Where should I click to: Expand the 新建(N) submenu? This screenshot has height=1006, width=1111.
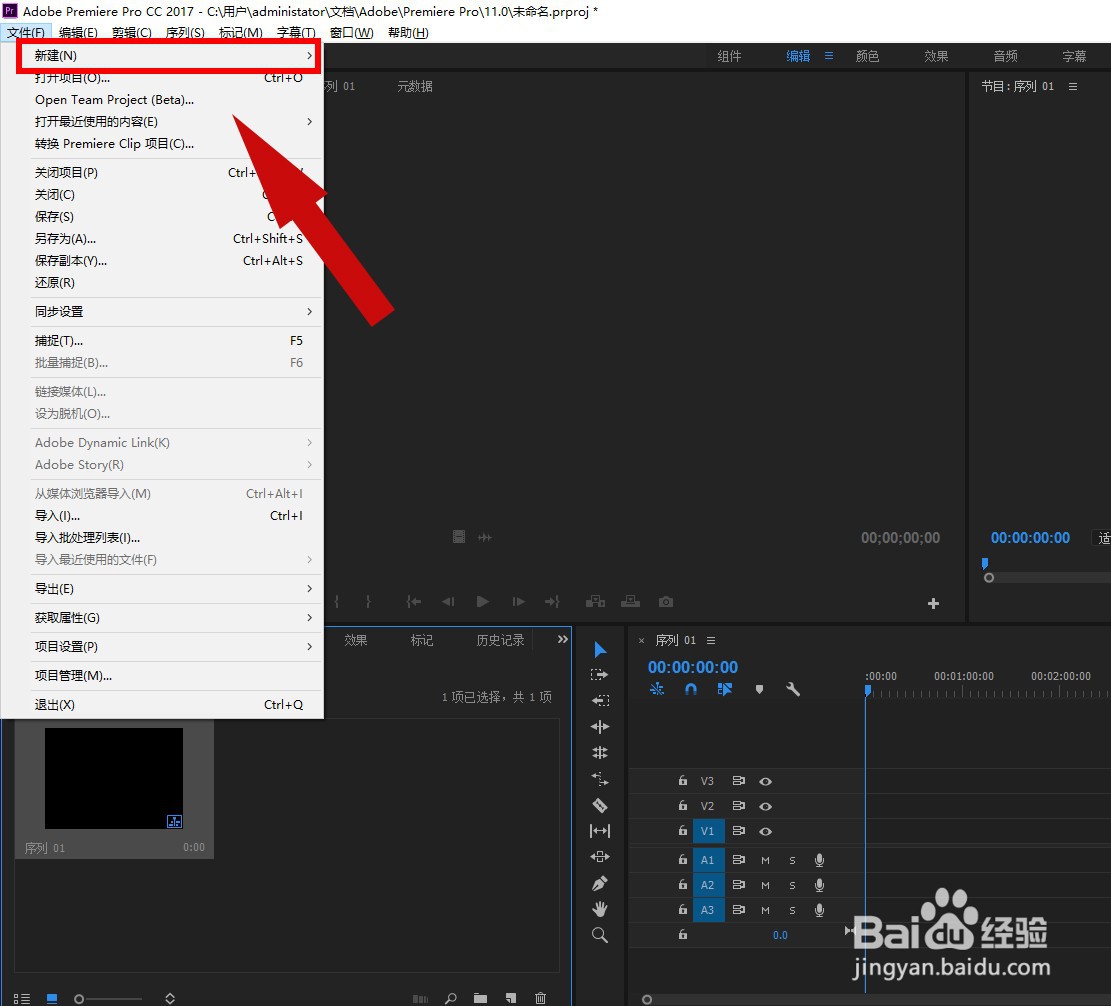coord(169,55)
